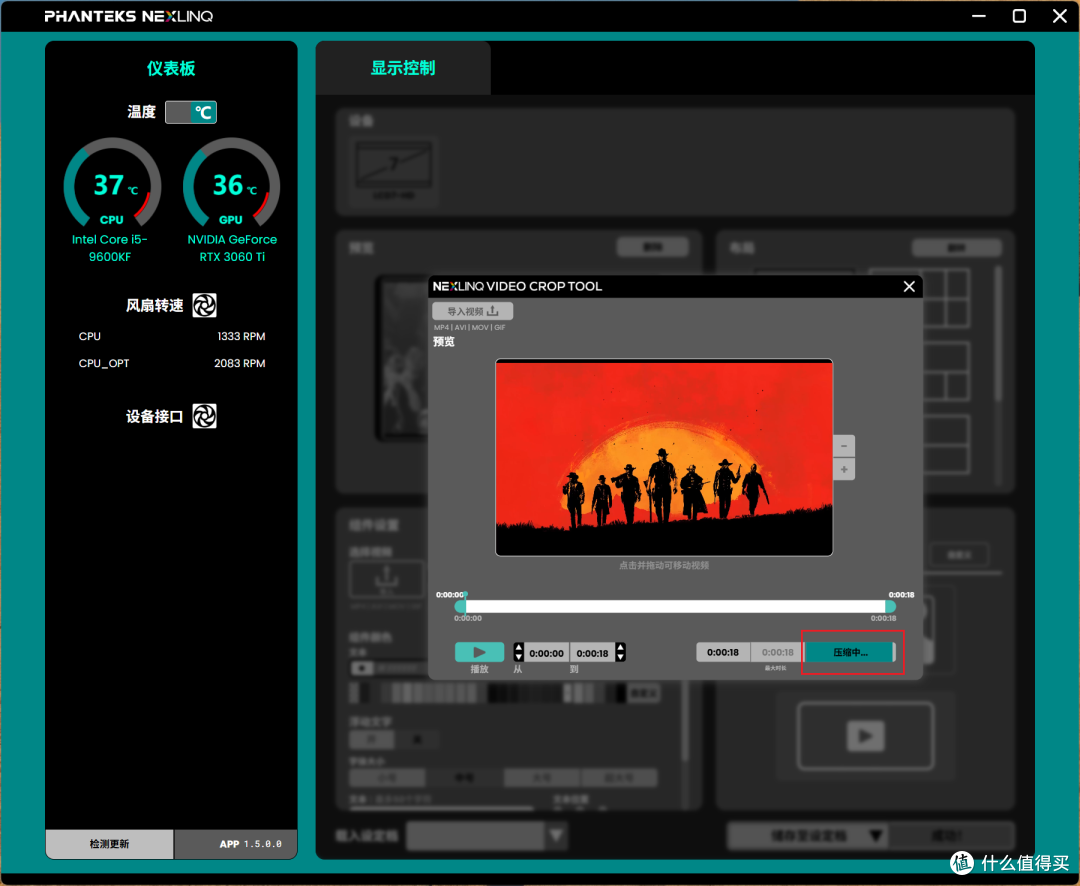The width and height of the screenshot is (1080, 886).
Task: Click the right trim handle on the timeline
Action: point(890,606)
